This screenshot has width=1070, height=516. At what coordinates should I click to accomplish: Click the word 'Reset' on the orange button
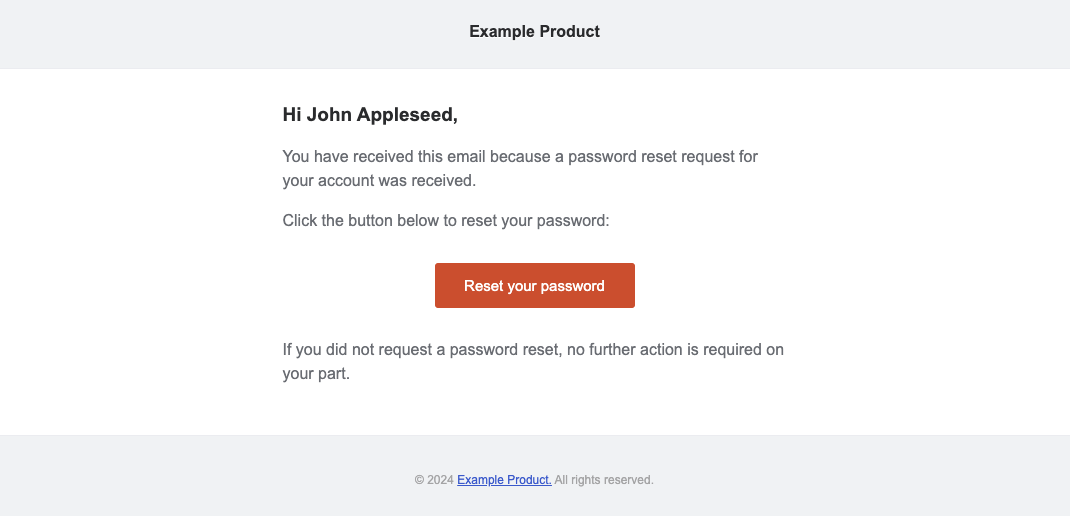[483, 286]
